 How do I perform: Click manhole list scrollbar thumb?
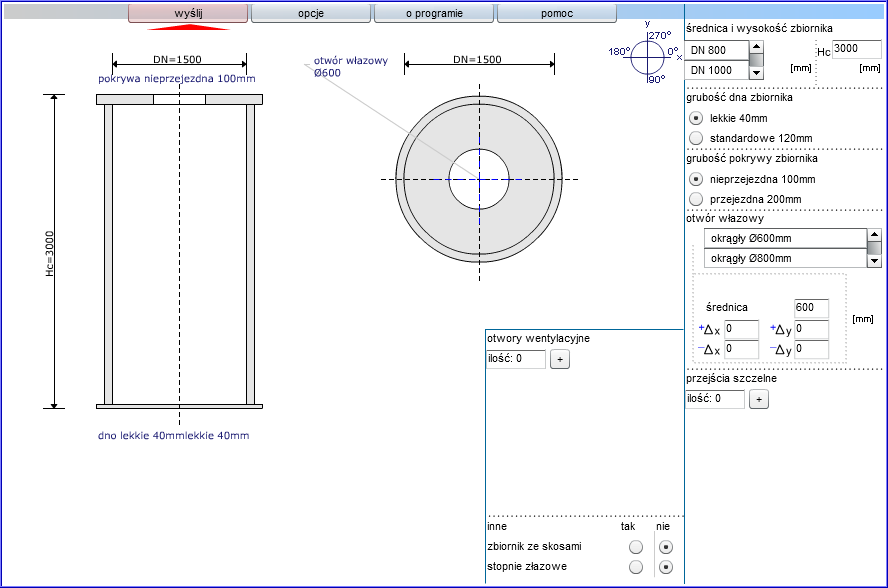(x=874, y=248)
